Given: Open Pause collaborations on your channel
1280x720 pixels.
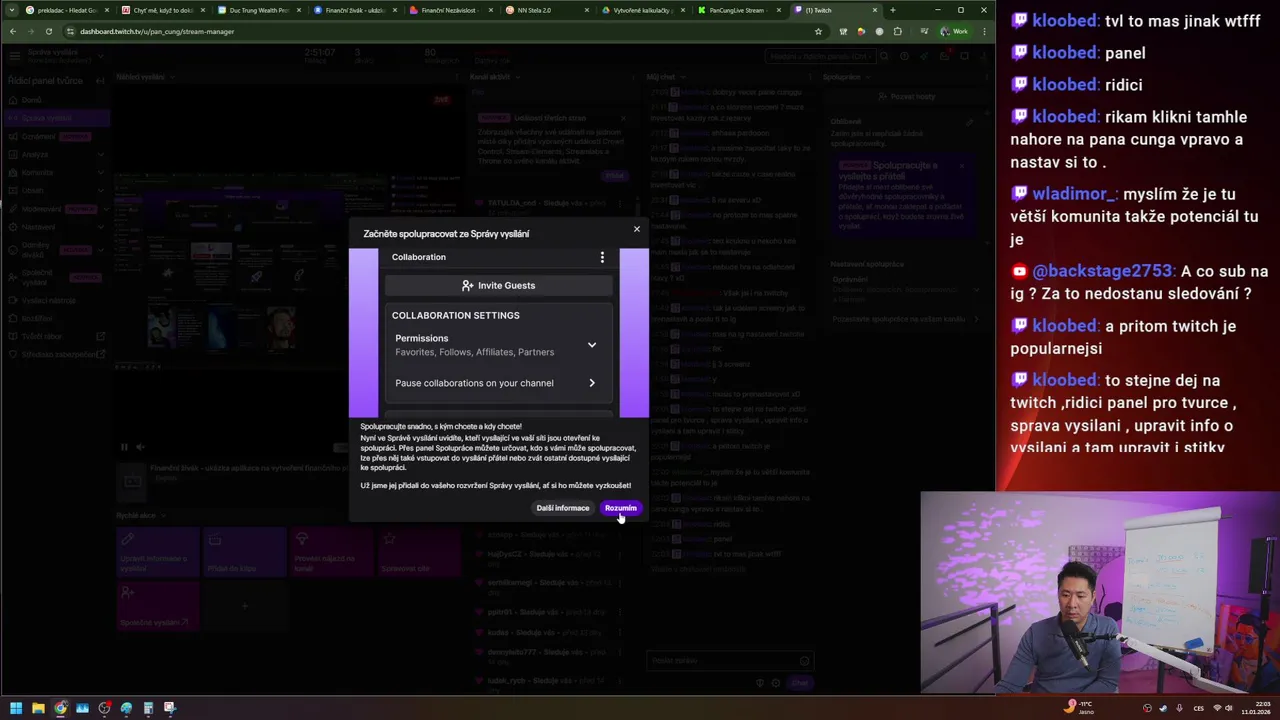Looking at the screenshot, I should click(498, 383).
